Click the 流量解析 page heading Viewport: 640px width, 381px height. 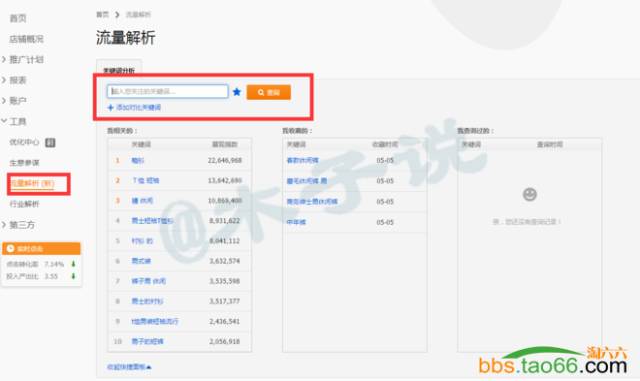point(126,38)
